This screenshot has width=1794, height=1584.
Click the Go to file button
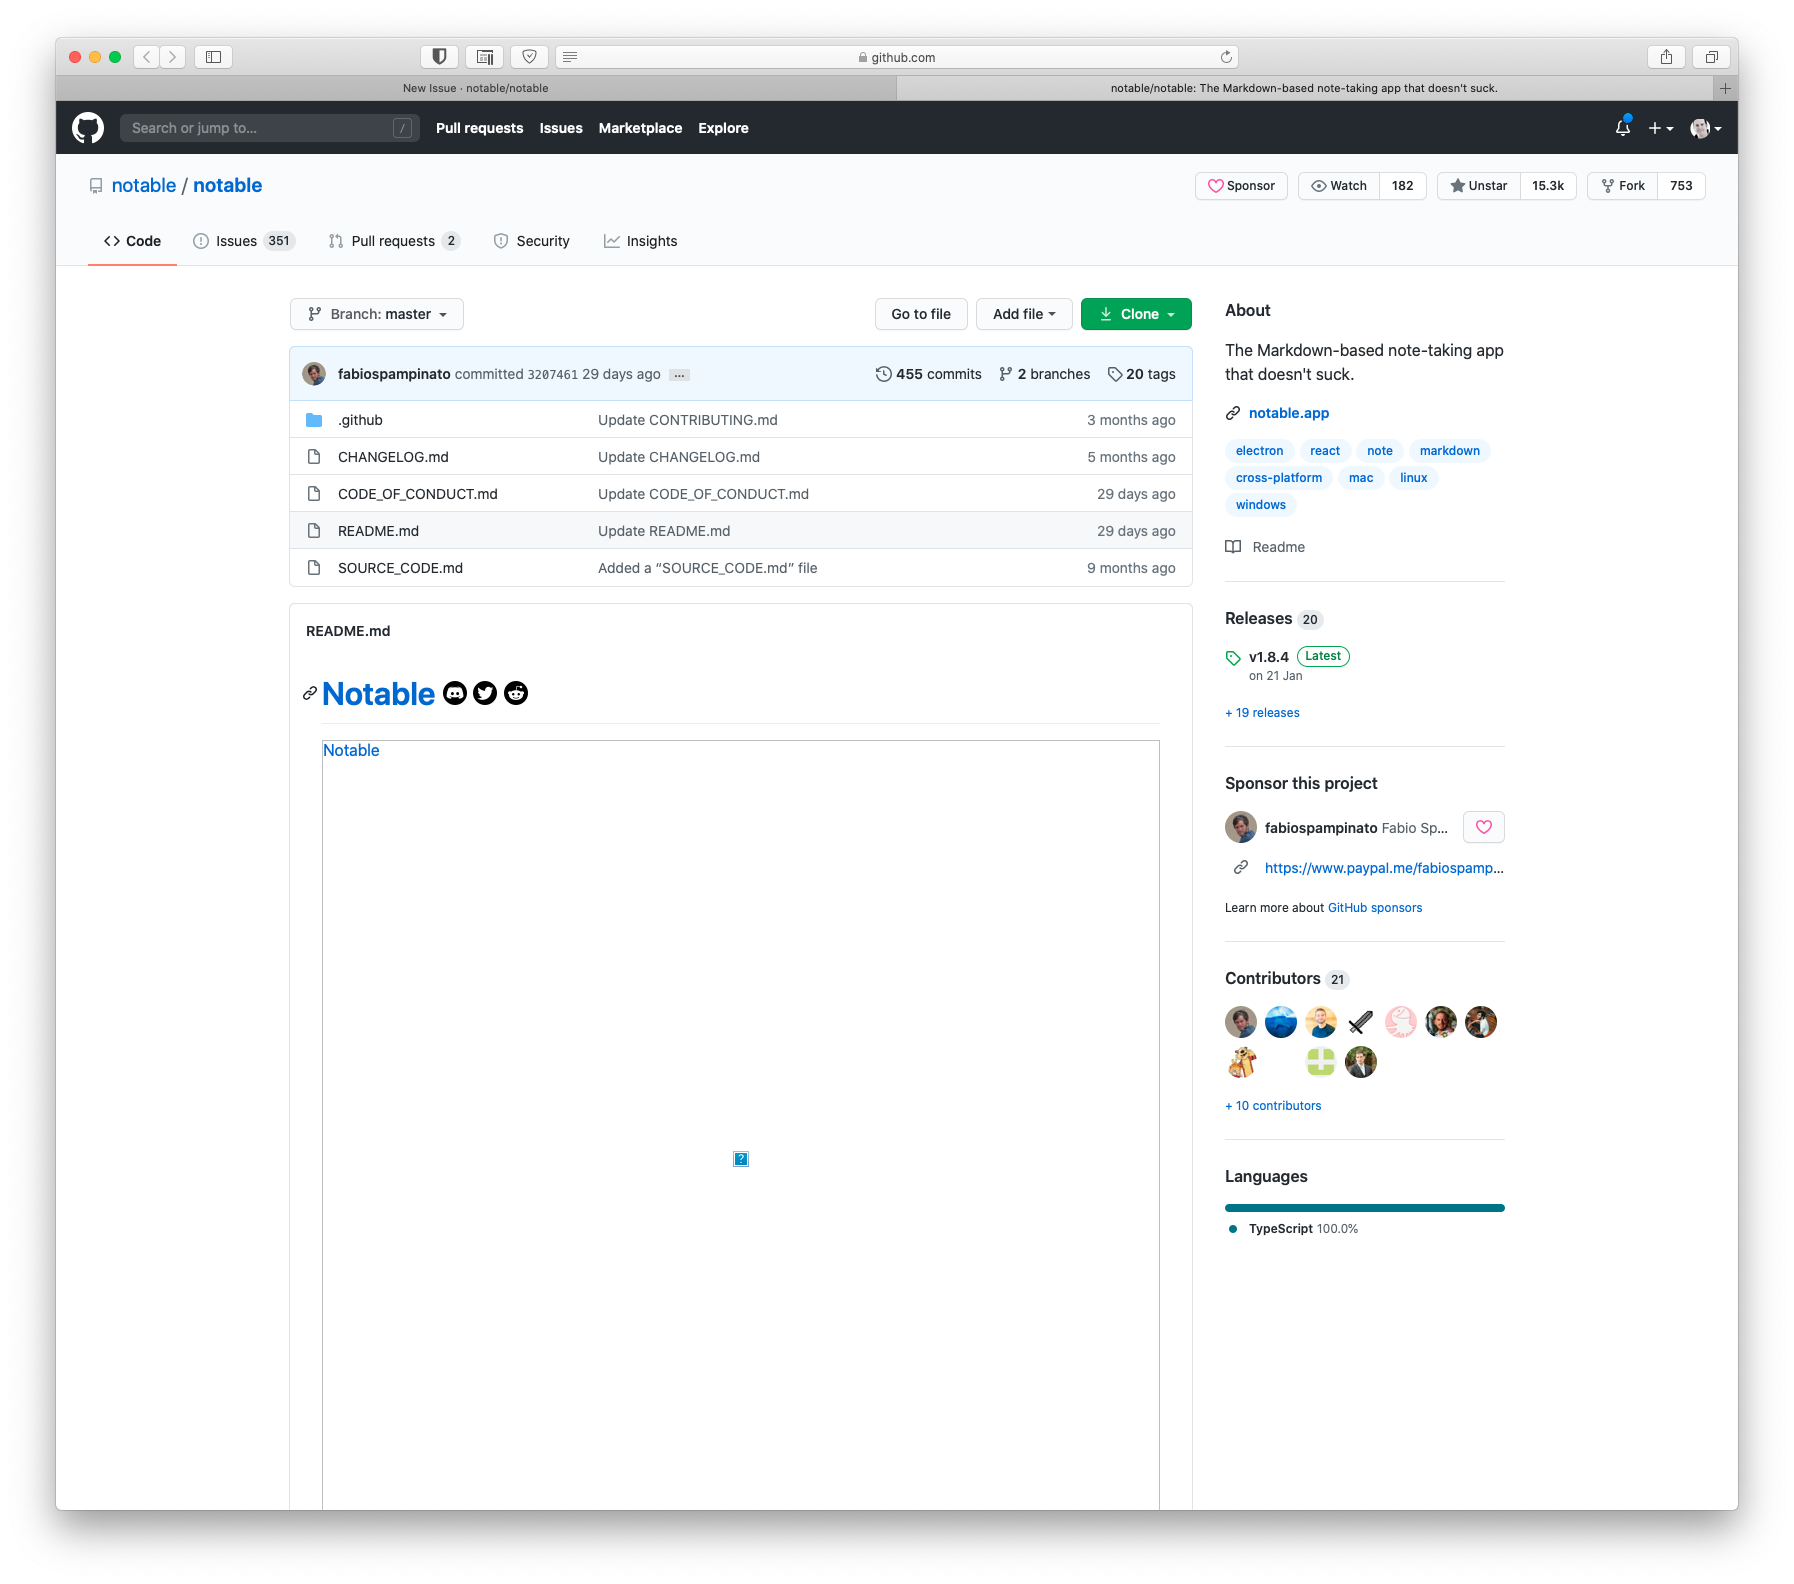point(921,314)
